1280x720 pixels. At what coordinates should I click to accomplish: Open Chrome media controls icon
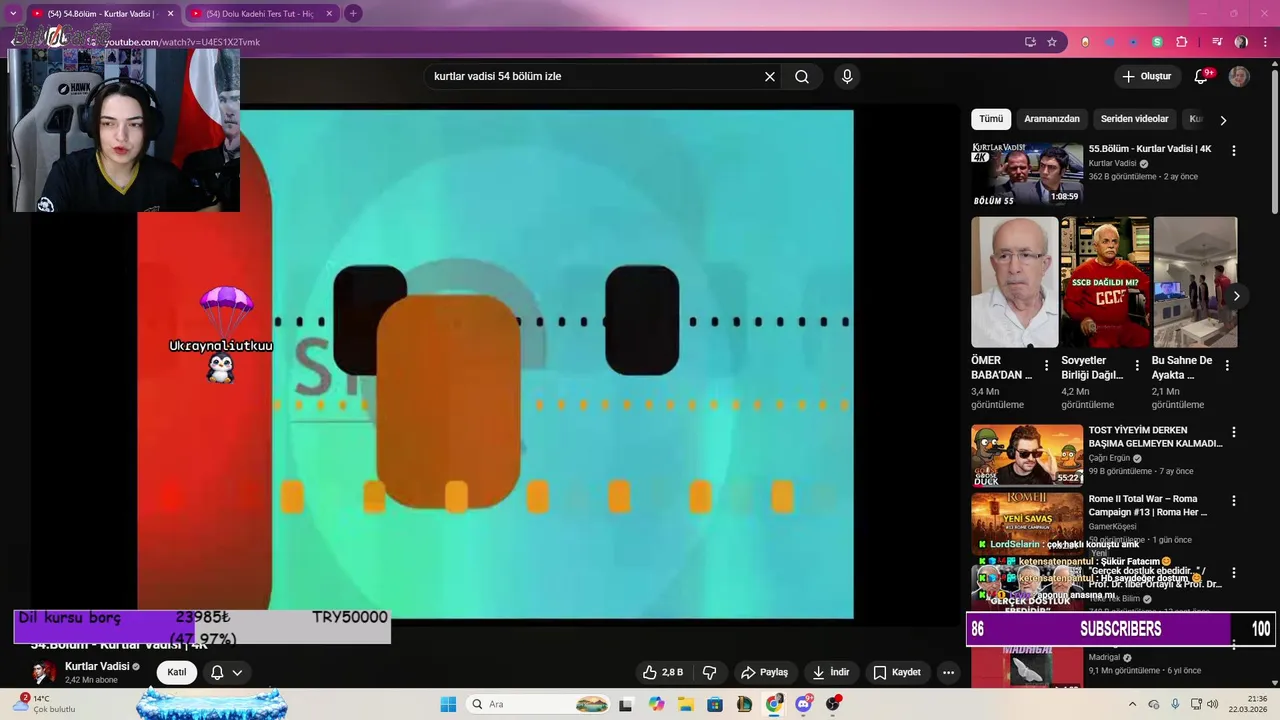pos(1217,42)
